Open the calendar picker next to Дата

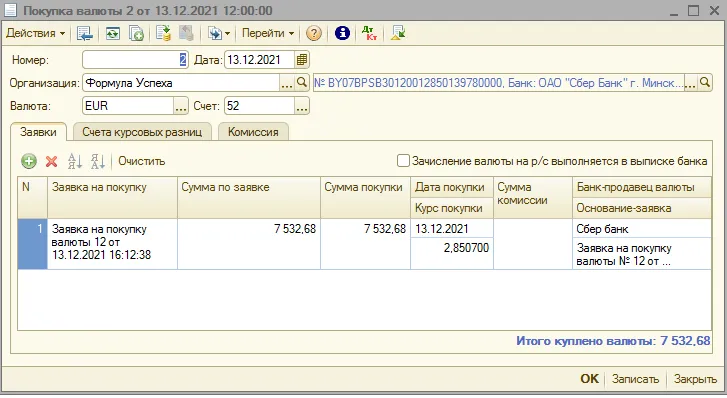click(302, 60)
